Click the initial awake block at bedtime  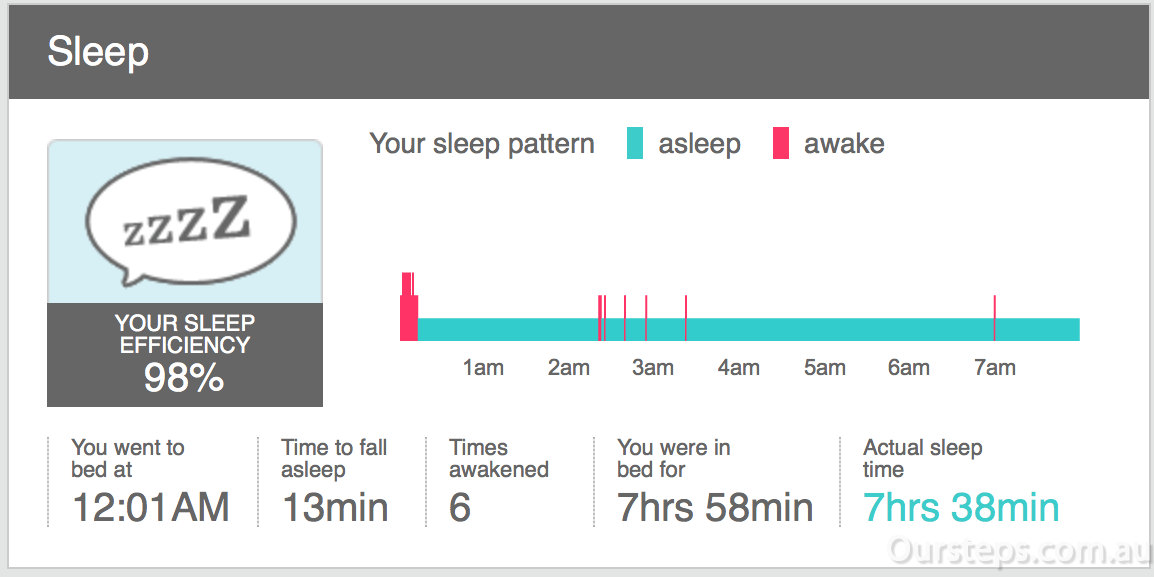408,307
